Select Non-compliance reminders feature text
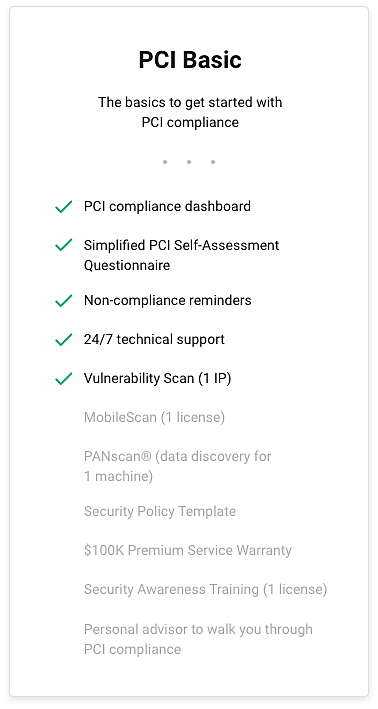Viewport: 378px width, 709px height. click(168, 300)
